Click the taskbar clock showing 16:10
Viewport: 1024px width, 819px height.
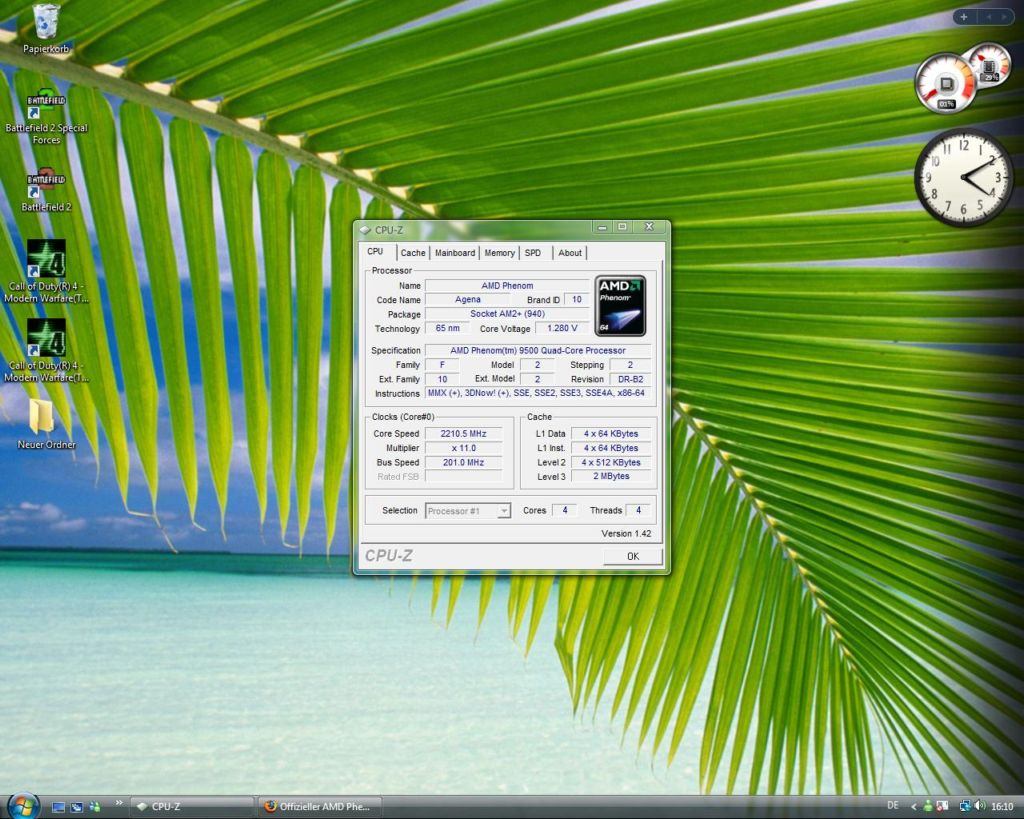point(1002,807)
